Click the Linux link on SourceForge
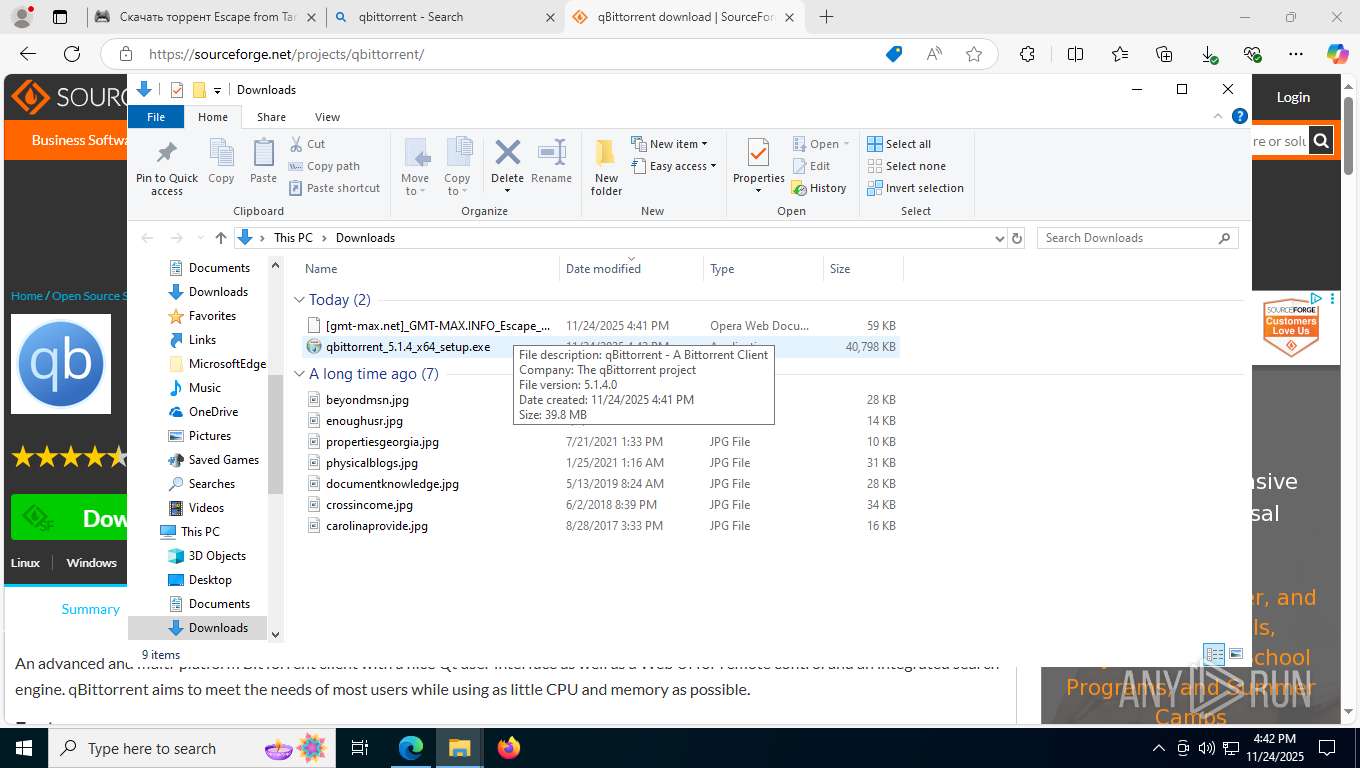This screenshot has height=768, width=1360. (25, 563)
